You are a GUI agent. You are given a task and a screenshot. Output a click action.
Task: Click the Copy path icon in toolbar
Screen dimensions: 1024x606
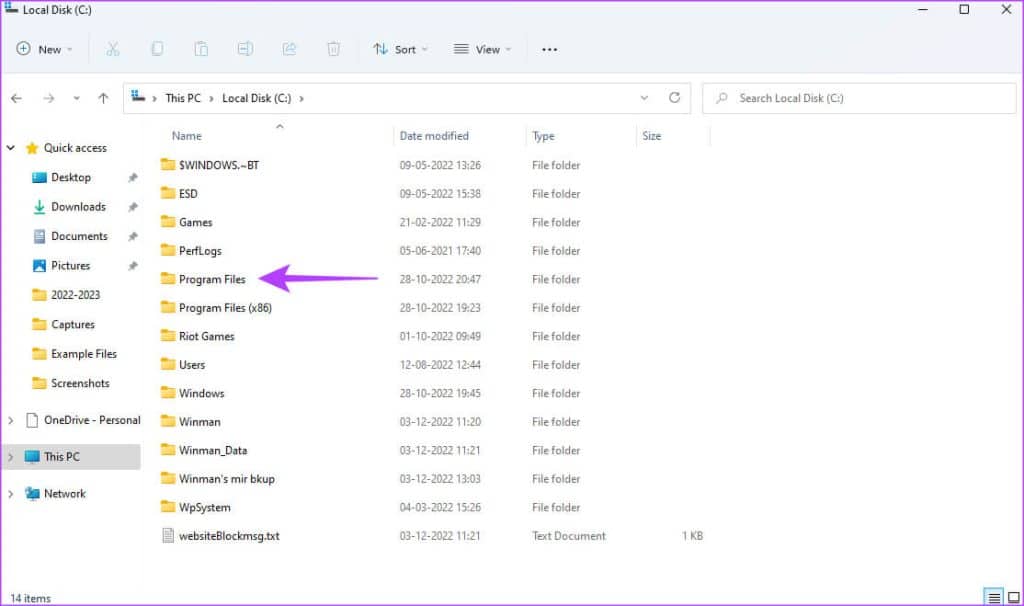coord(200,49)
